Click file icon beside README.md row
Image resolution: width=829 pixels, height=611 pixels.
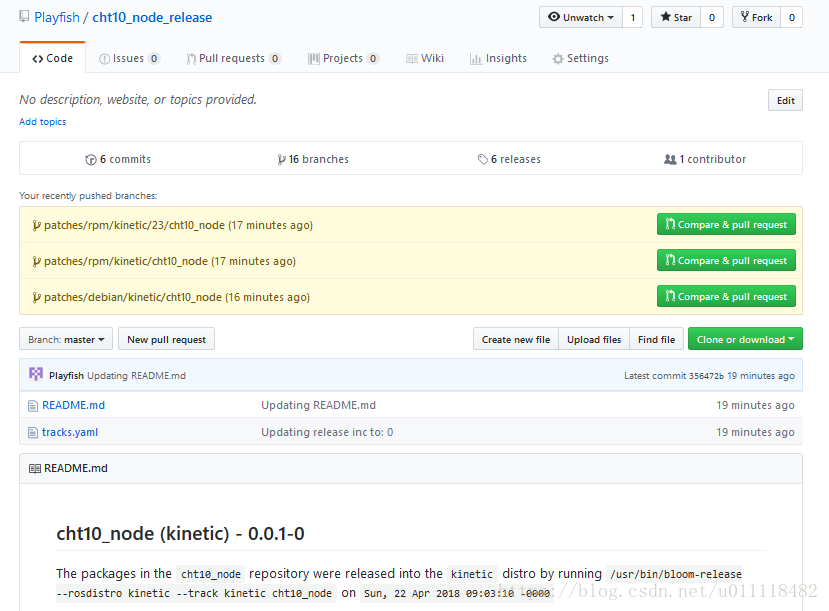click(x=33, y=405)
